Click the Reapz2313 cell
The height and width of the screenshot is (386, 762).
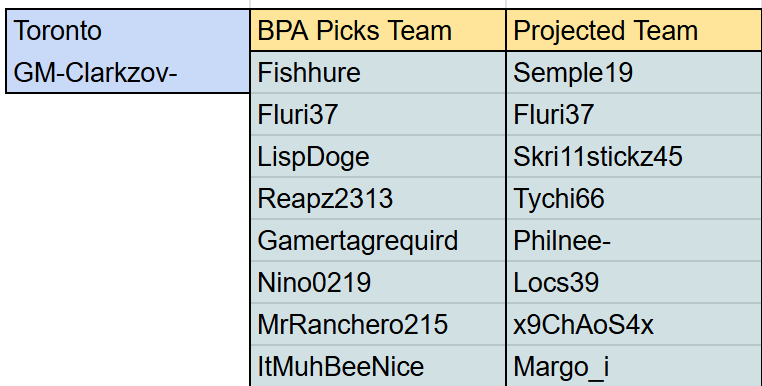pyautogui.click(x=378, y=198)
